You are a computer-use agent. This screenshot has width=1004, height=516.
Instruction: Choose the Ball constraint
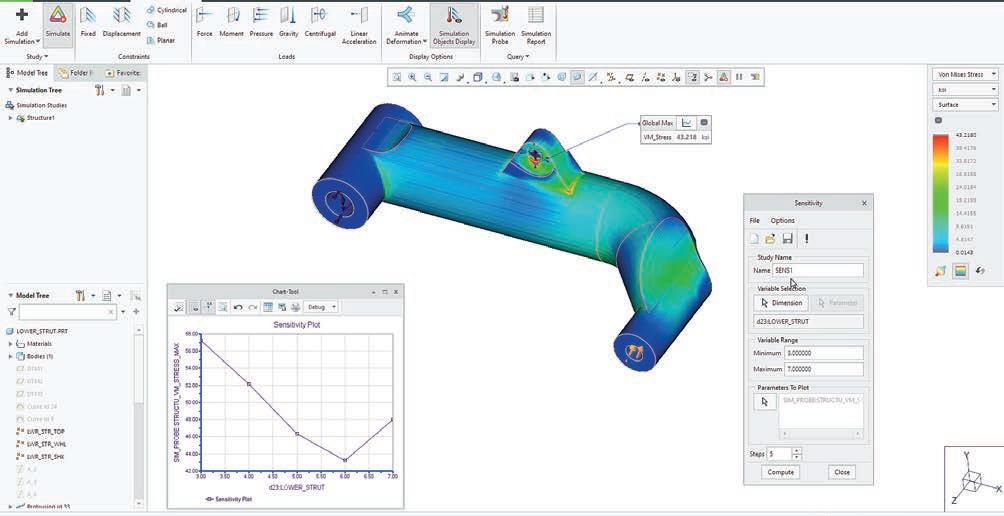coord(158,25)
